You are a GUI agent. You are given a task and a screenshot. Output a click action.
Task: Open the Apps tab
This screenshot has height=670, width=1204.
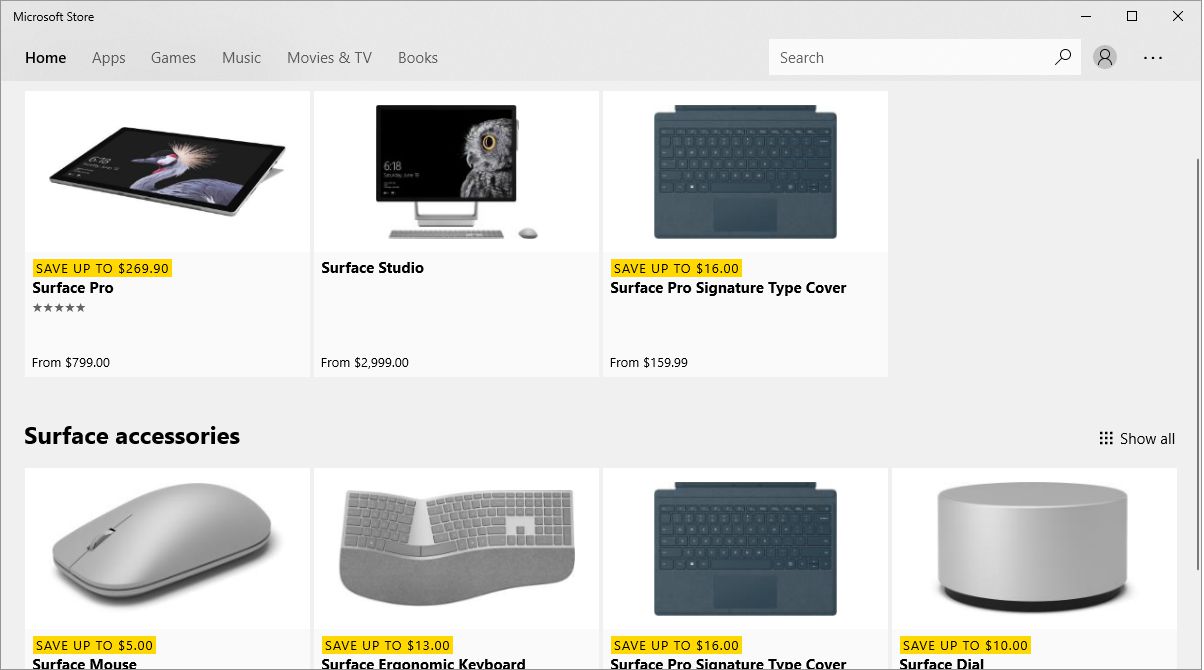click(x=109, y=58)
